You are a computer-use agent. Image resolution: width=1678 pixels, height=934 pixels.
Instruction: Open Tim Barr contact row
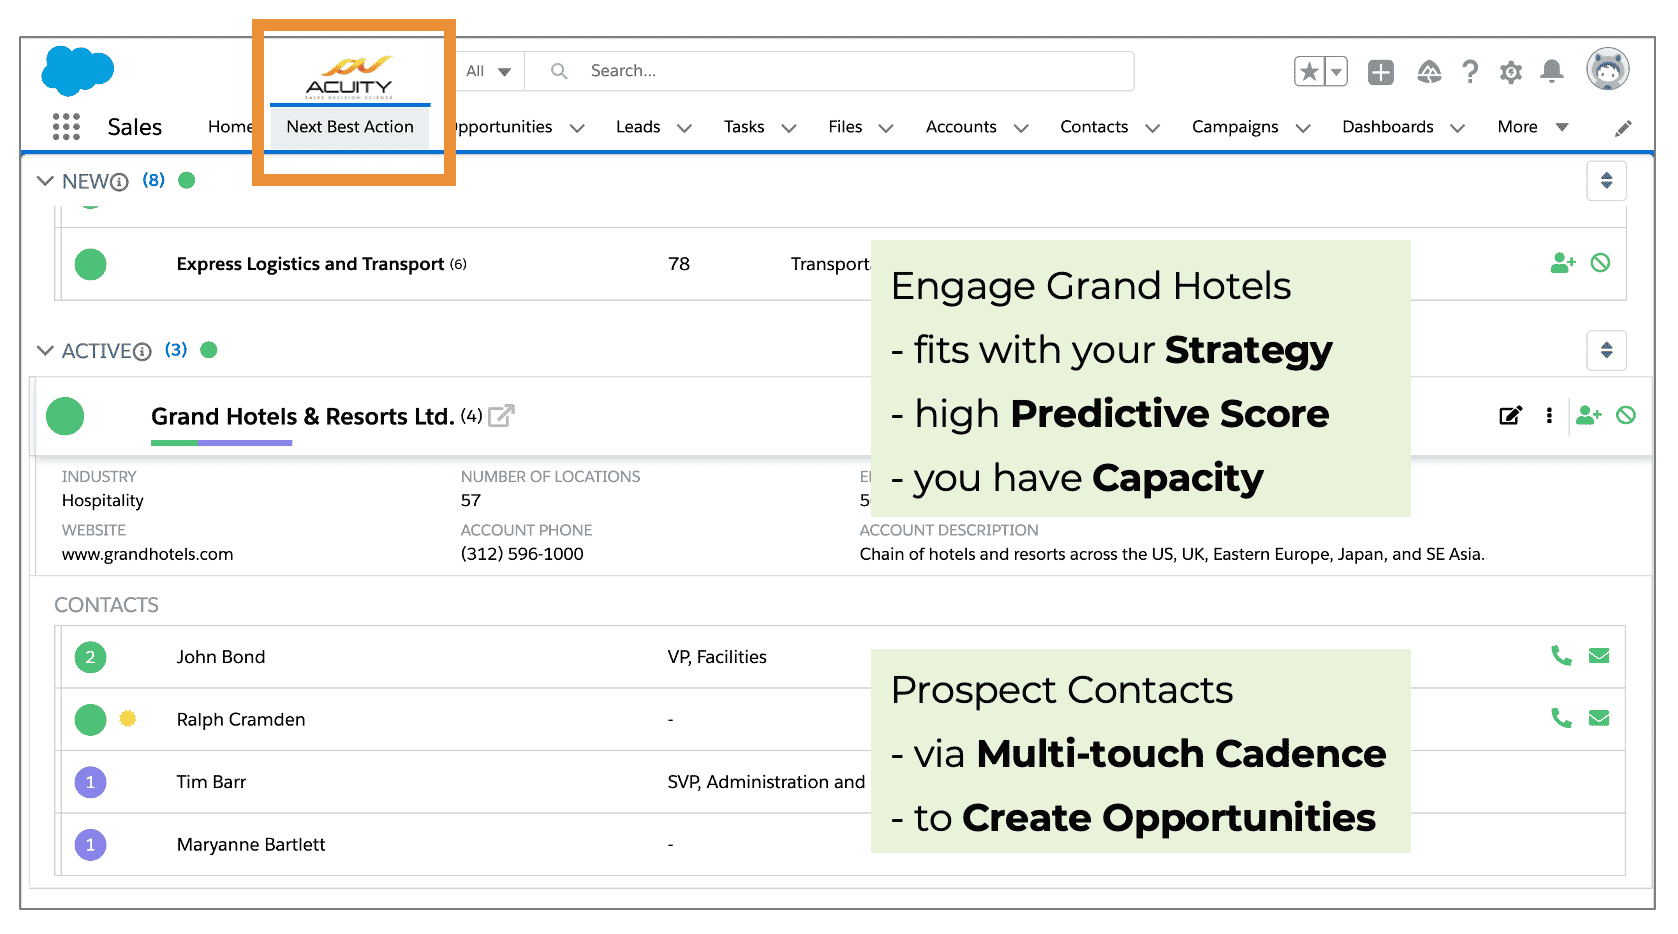[x=842, y=782]
